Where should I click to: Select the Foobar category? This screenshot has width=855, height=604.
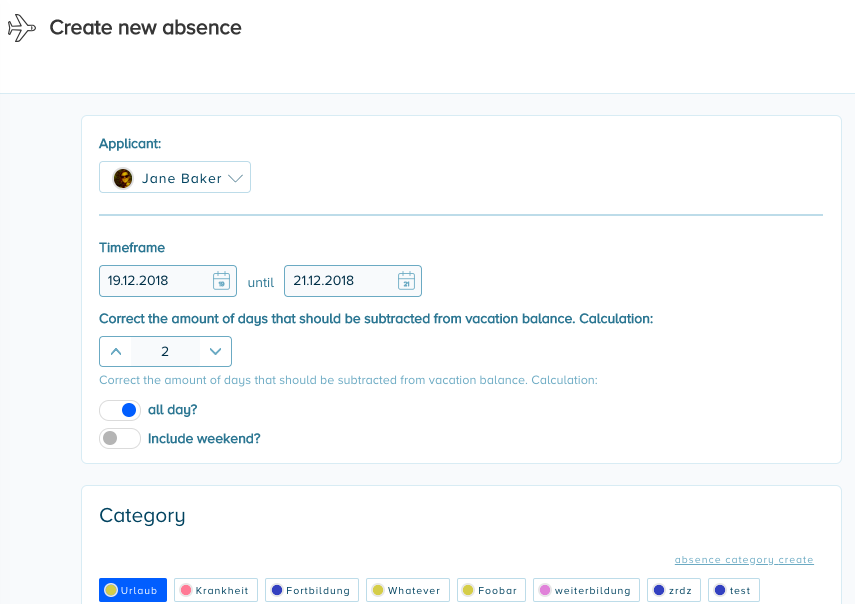[x=491, y=590]
